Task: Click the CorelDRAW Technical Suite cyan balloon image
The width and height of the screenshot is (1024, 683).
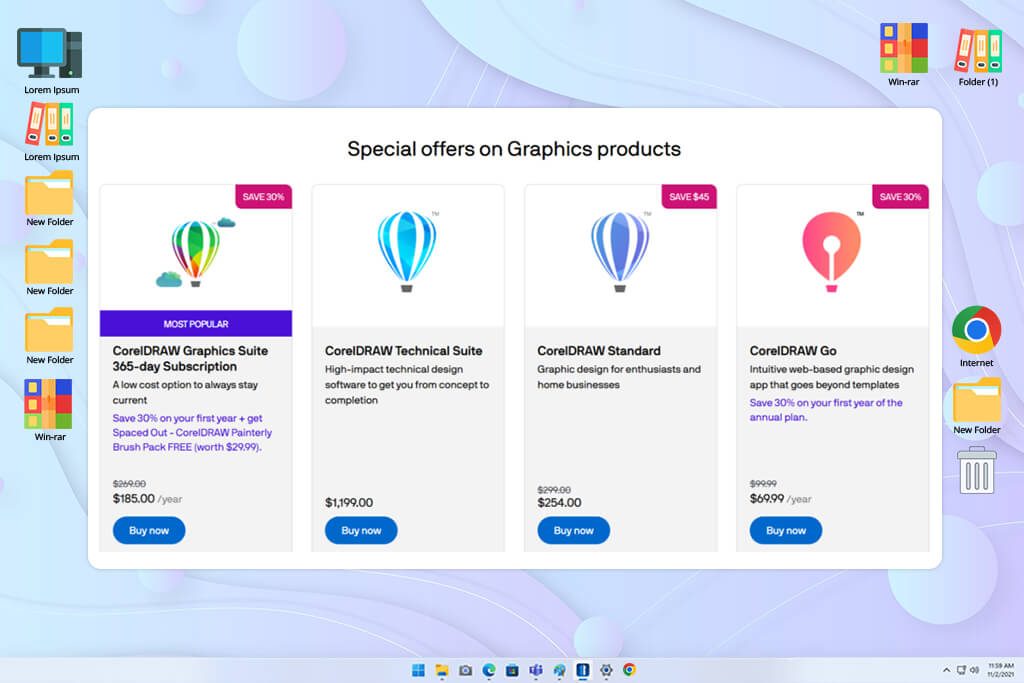Action: (x=407, y=251)
